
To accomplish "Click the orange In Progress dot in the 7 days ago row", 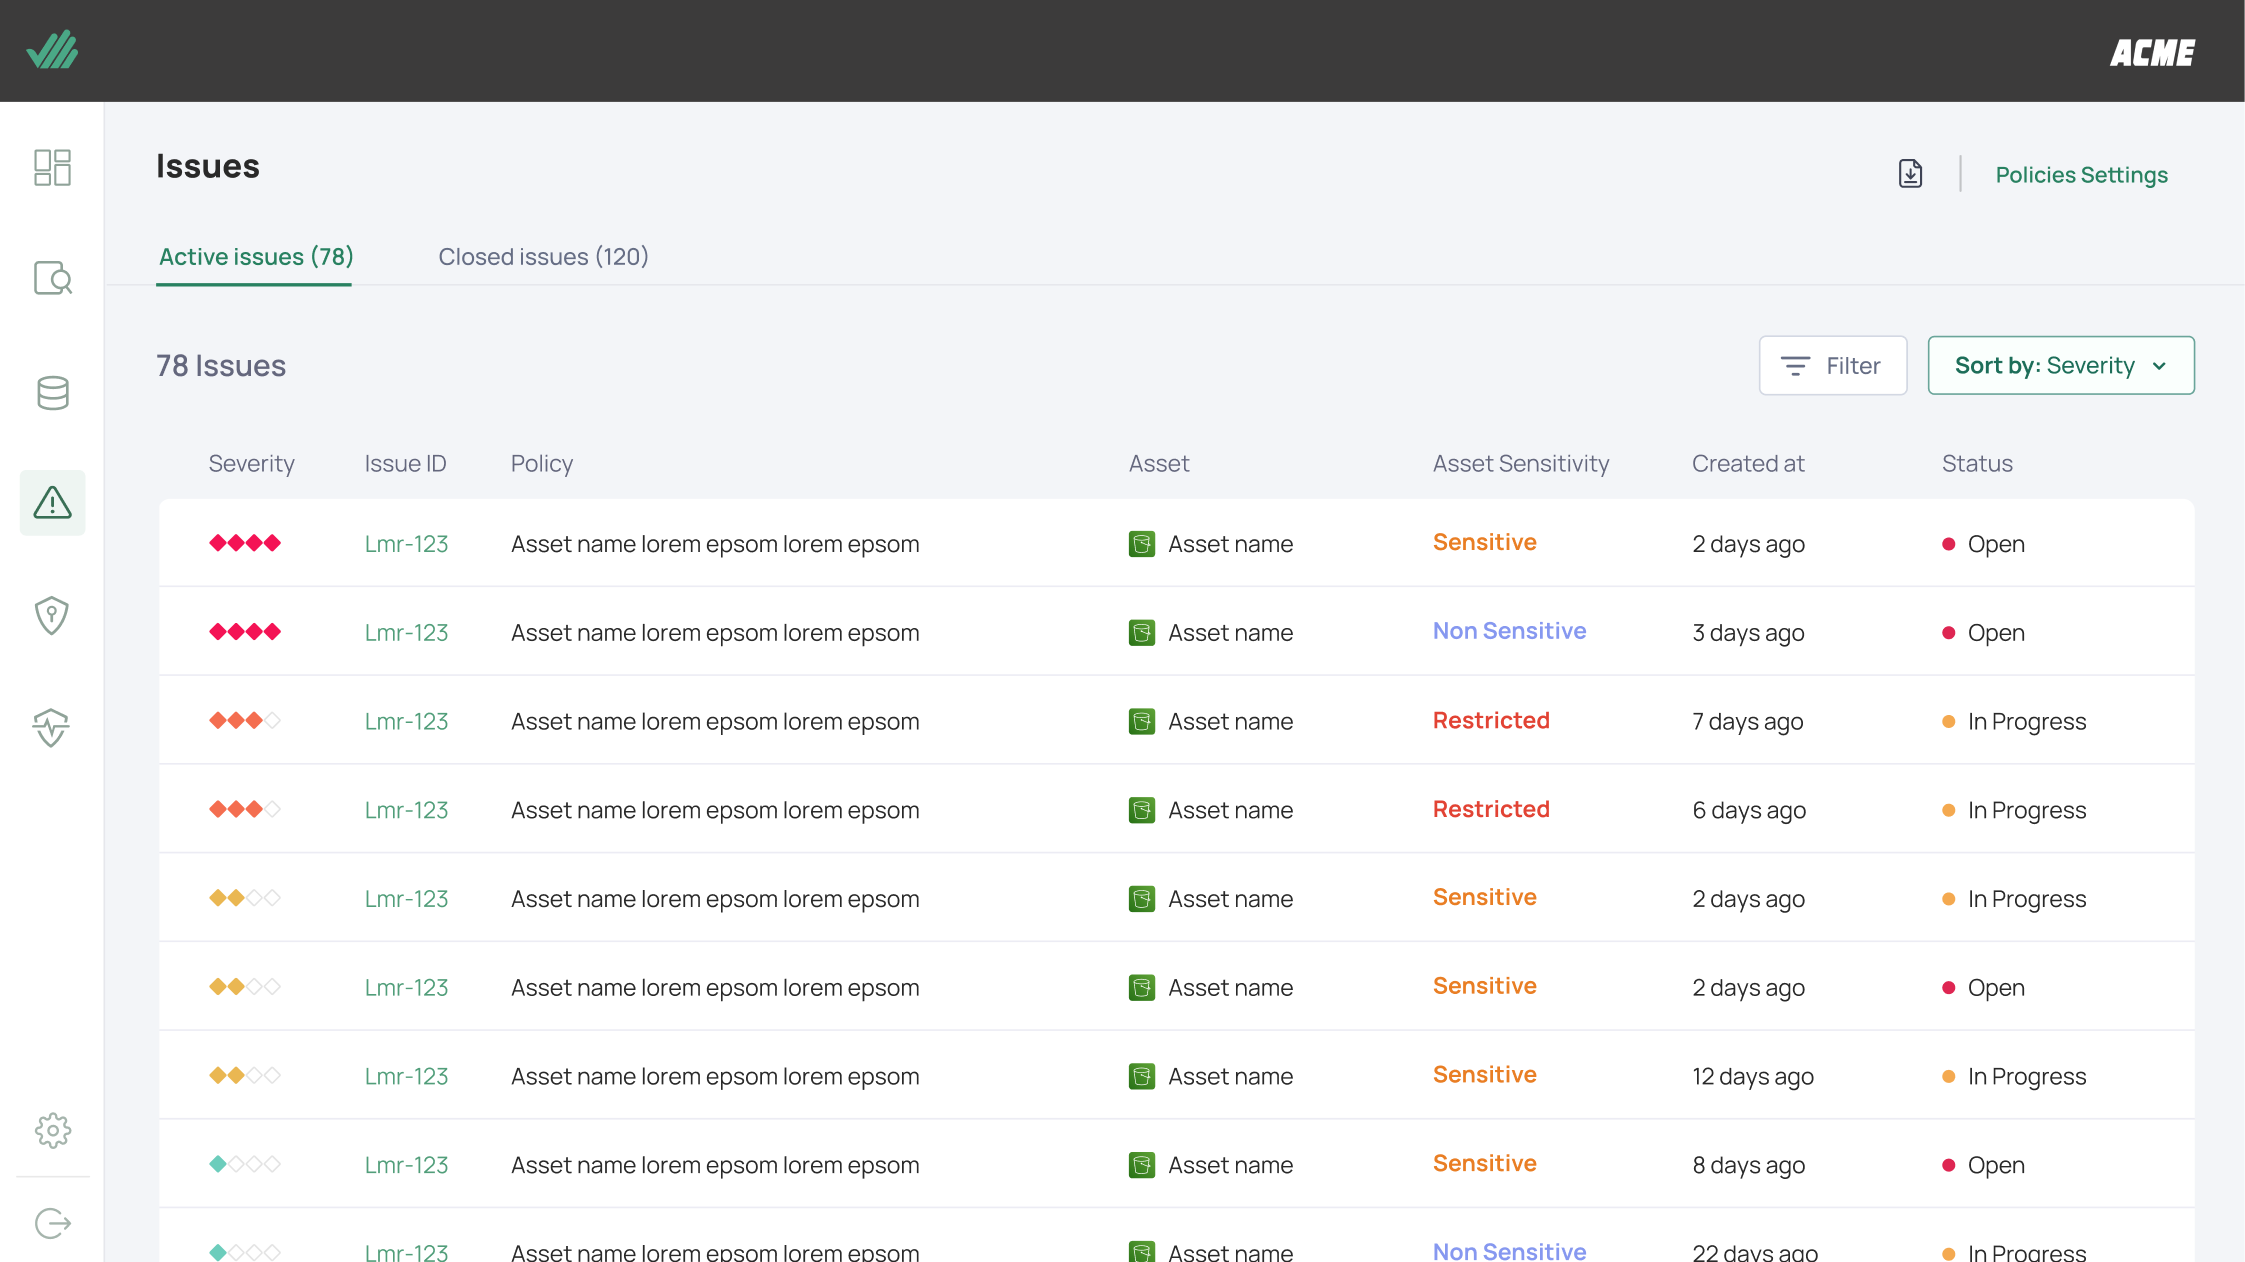I will click(x=1948, y=721).
